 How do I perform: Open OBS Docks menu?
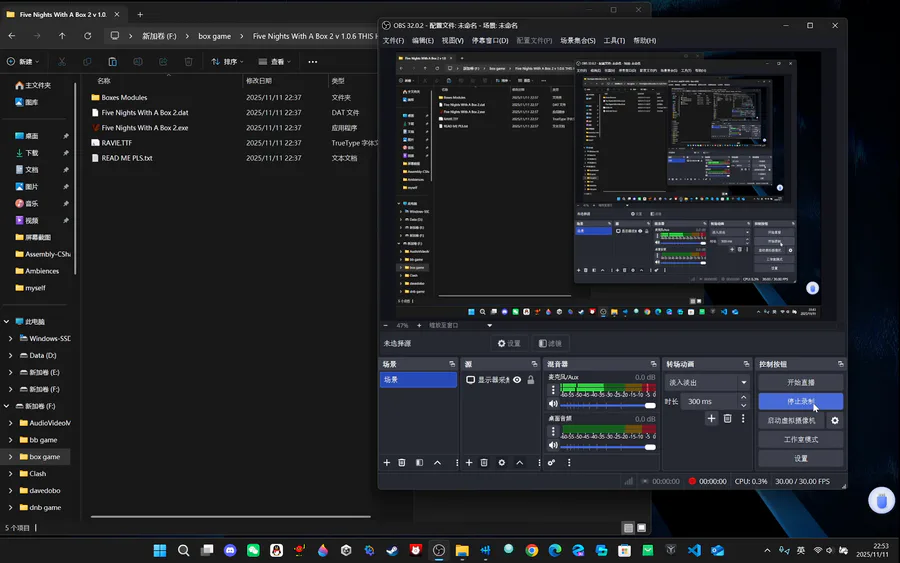(490, 40)
